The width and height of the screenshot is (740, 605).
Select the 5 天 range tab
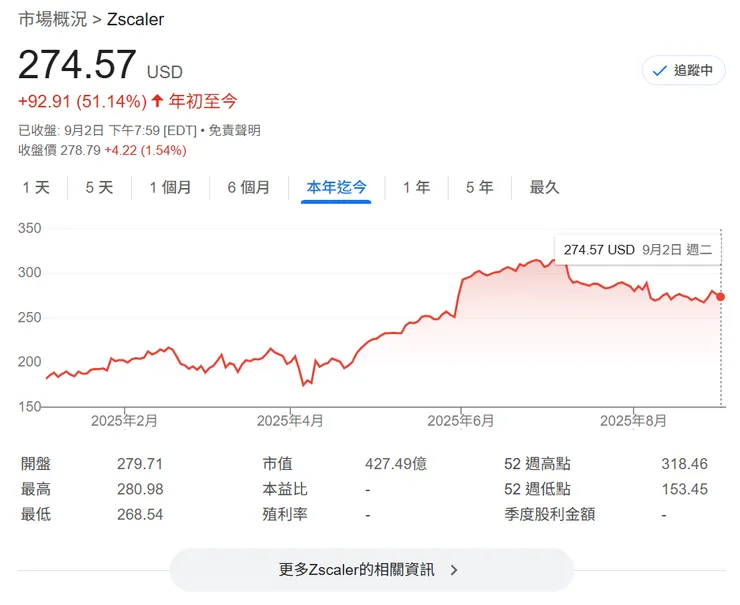[99, 187]
